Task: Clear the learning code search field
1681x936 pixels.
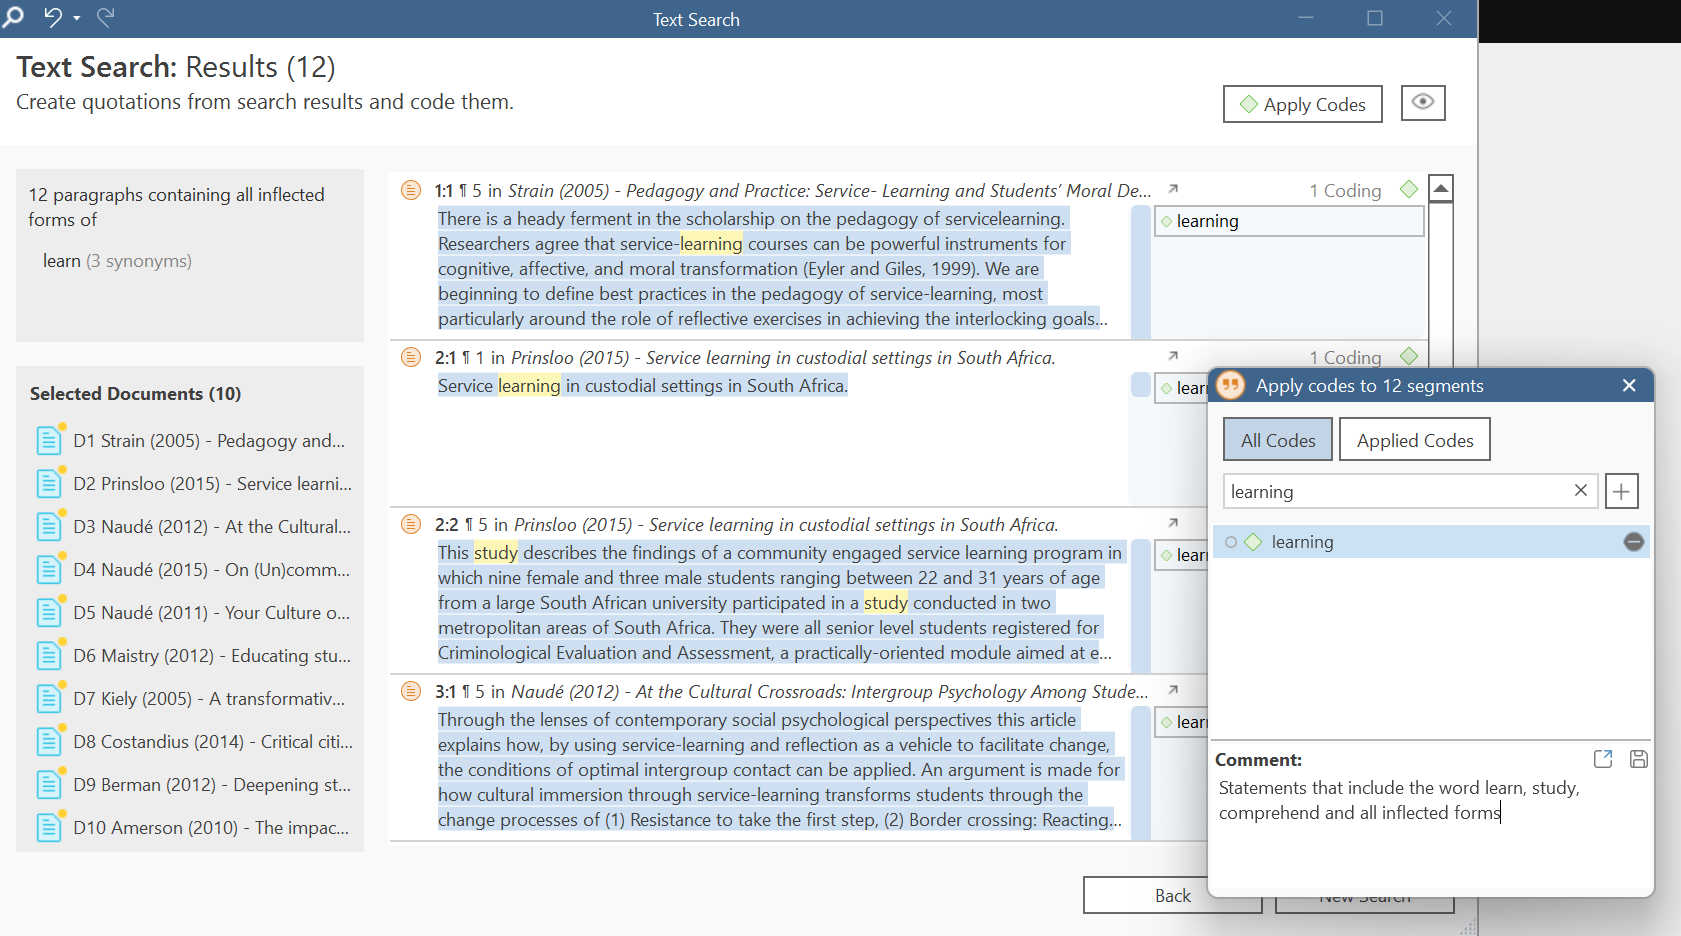Action: pos(1580,490)
